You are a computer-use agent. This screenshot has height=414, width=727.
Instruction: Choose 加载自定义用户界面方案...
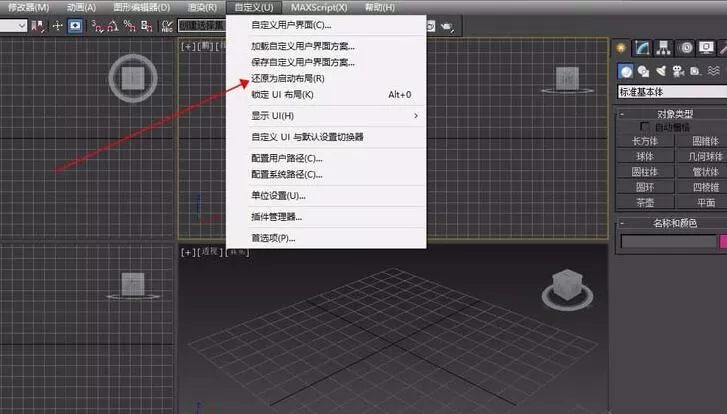click(x=326, y=46)
